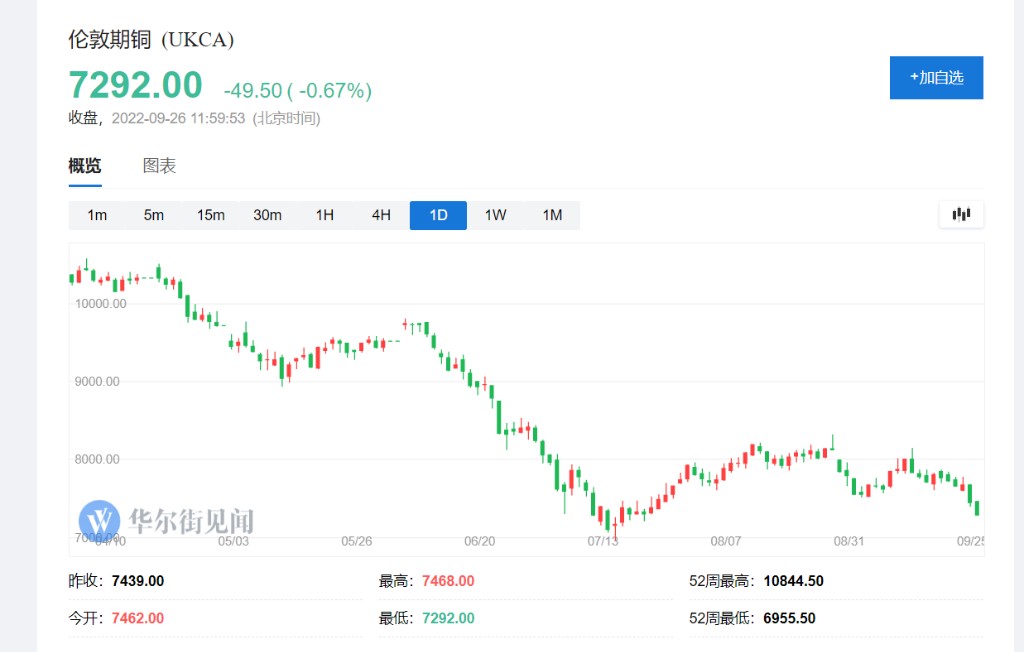Screen dimensions: 1024x652
Task: Switch to 1M monthly chart
Action: (552, 215)
